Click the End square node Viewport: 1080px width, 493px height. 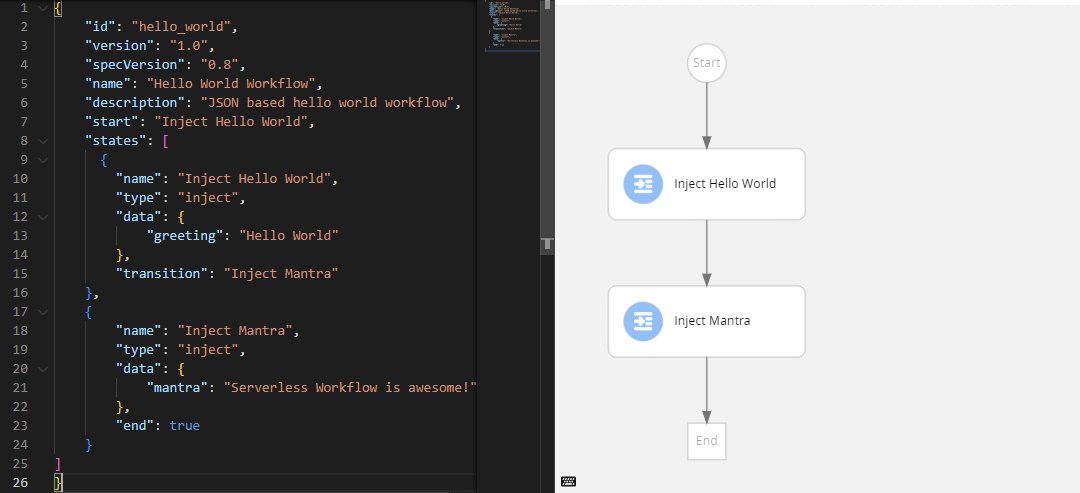click(x=706, y=441)
